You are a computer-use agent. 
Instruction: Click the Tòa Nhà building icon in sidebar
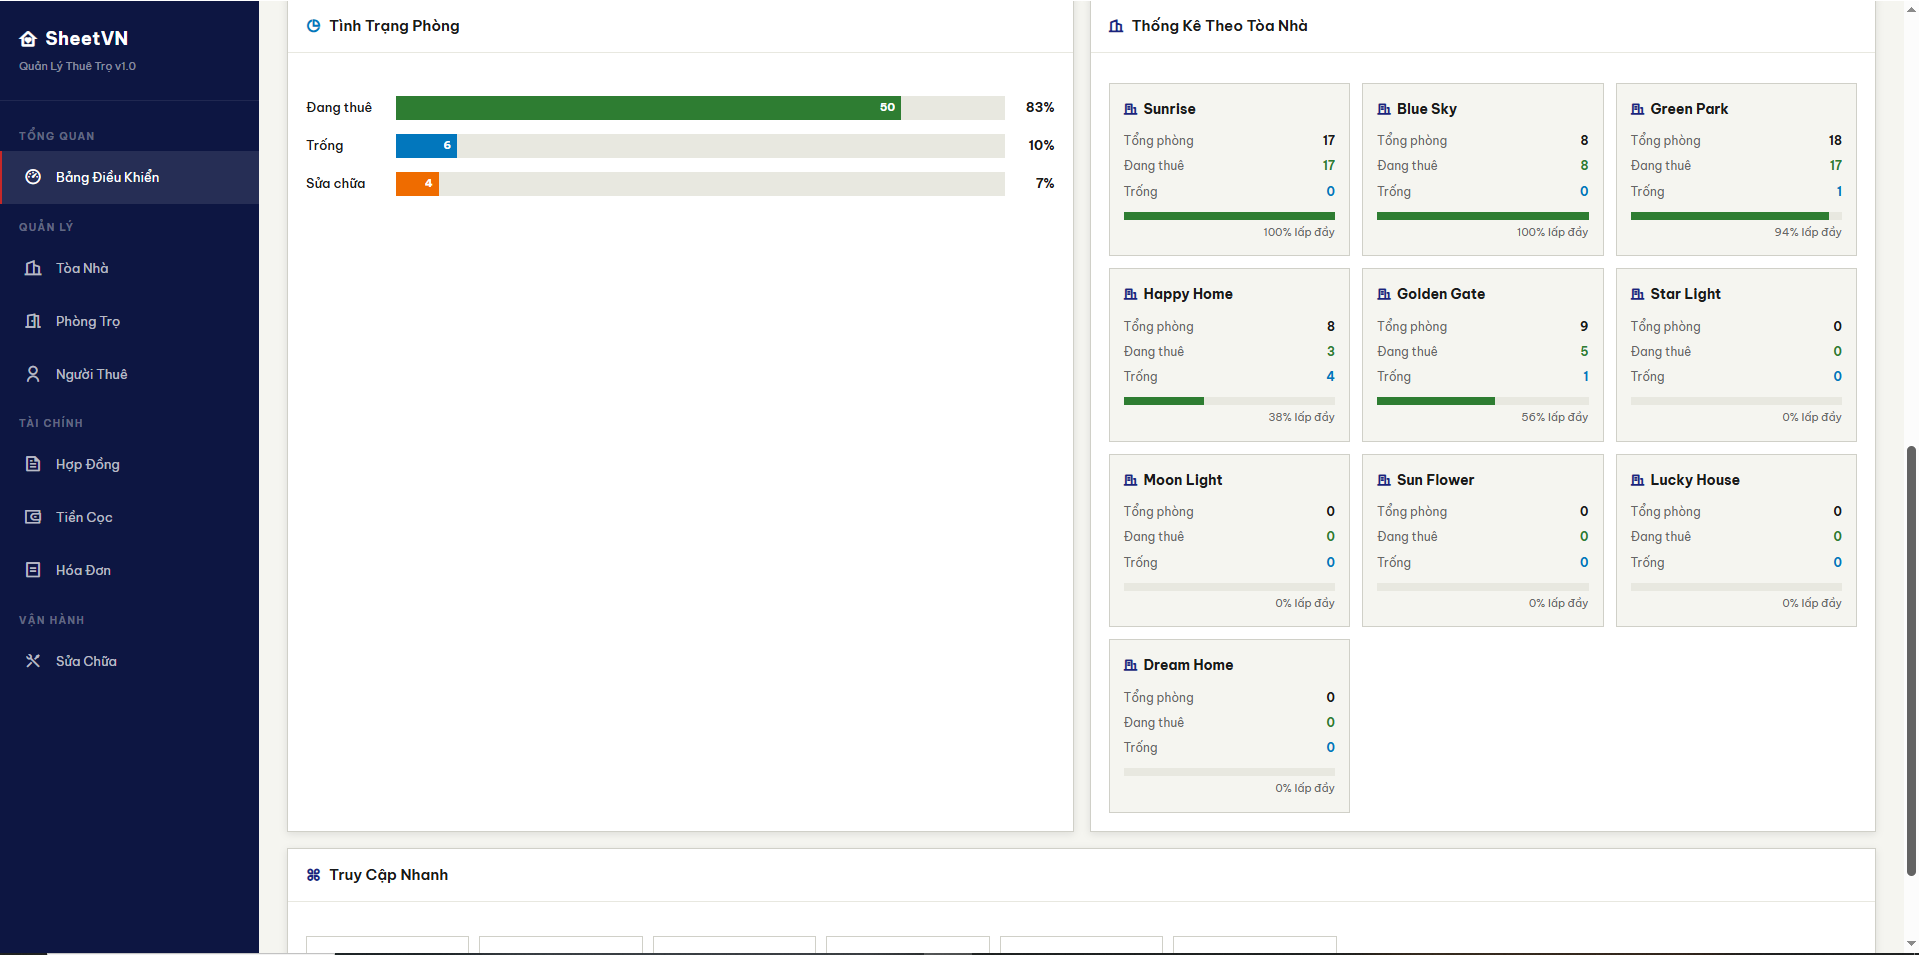click(x=33, y=268)
